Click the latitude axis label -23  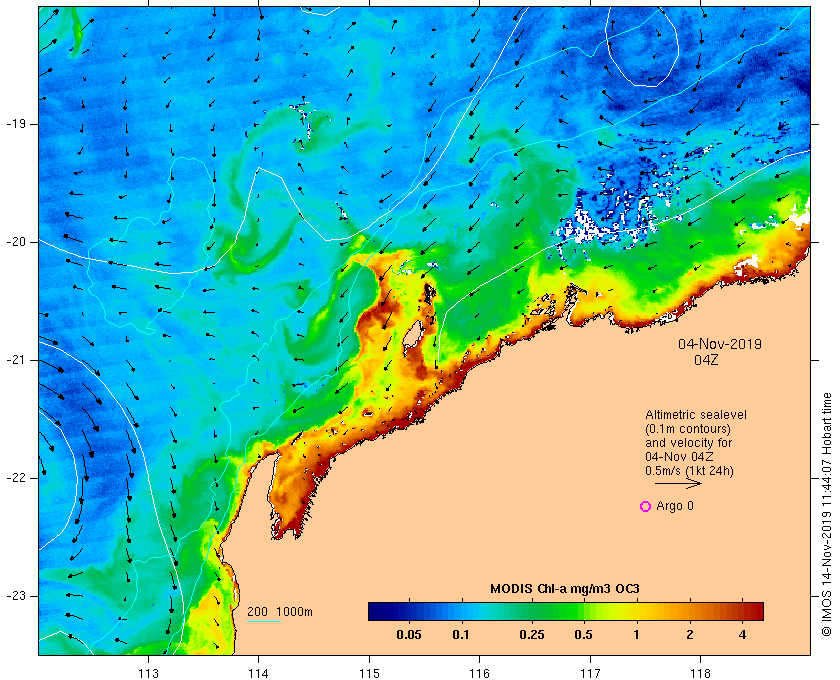point(15,596)
